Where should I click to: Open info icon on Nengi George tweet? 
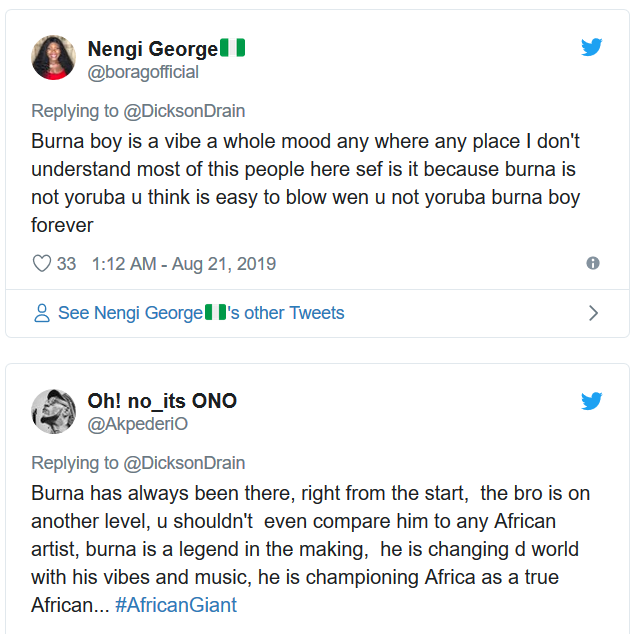click(593, 263)
